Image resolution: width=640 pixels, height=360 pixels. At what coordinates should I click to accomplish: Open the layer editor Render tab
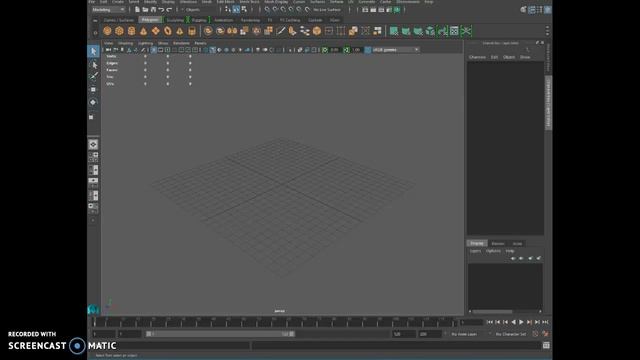tap(498, 244)
